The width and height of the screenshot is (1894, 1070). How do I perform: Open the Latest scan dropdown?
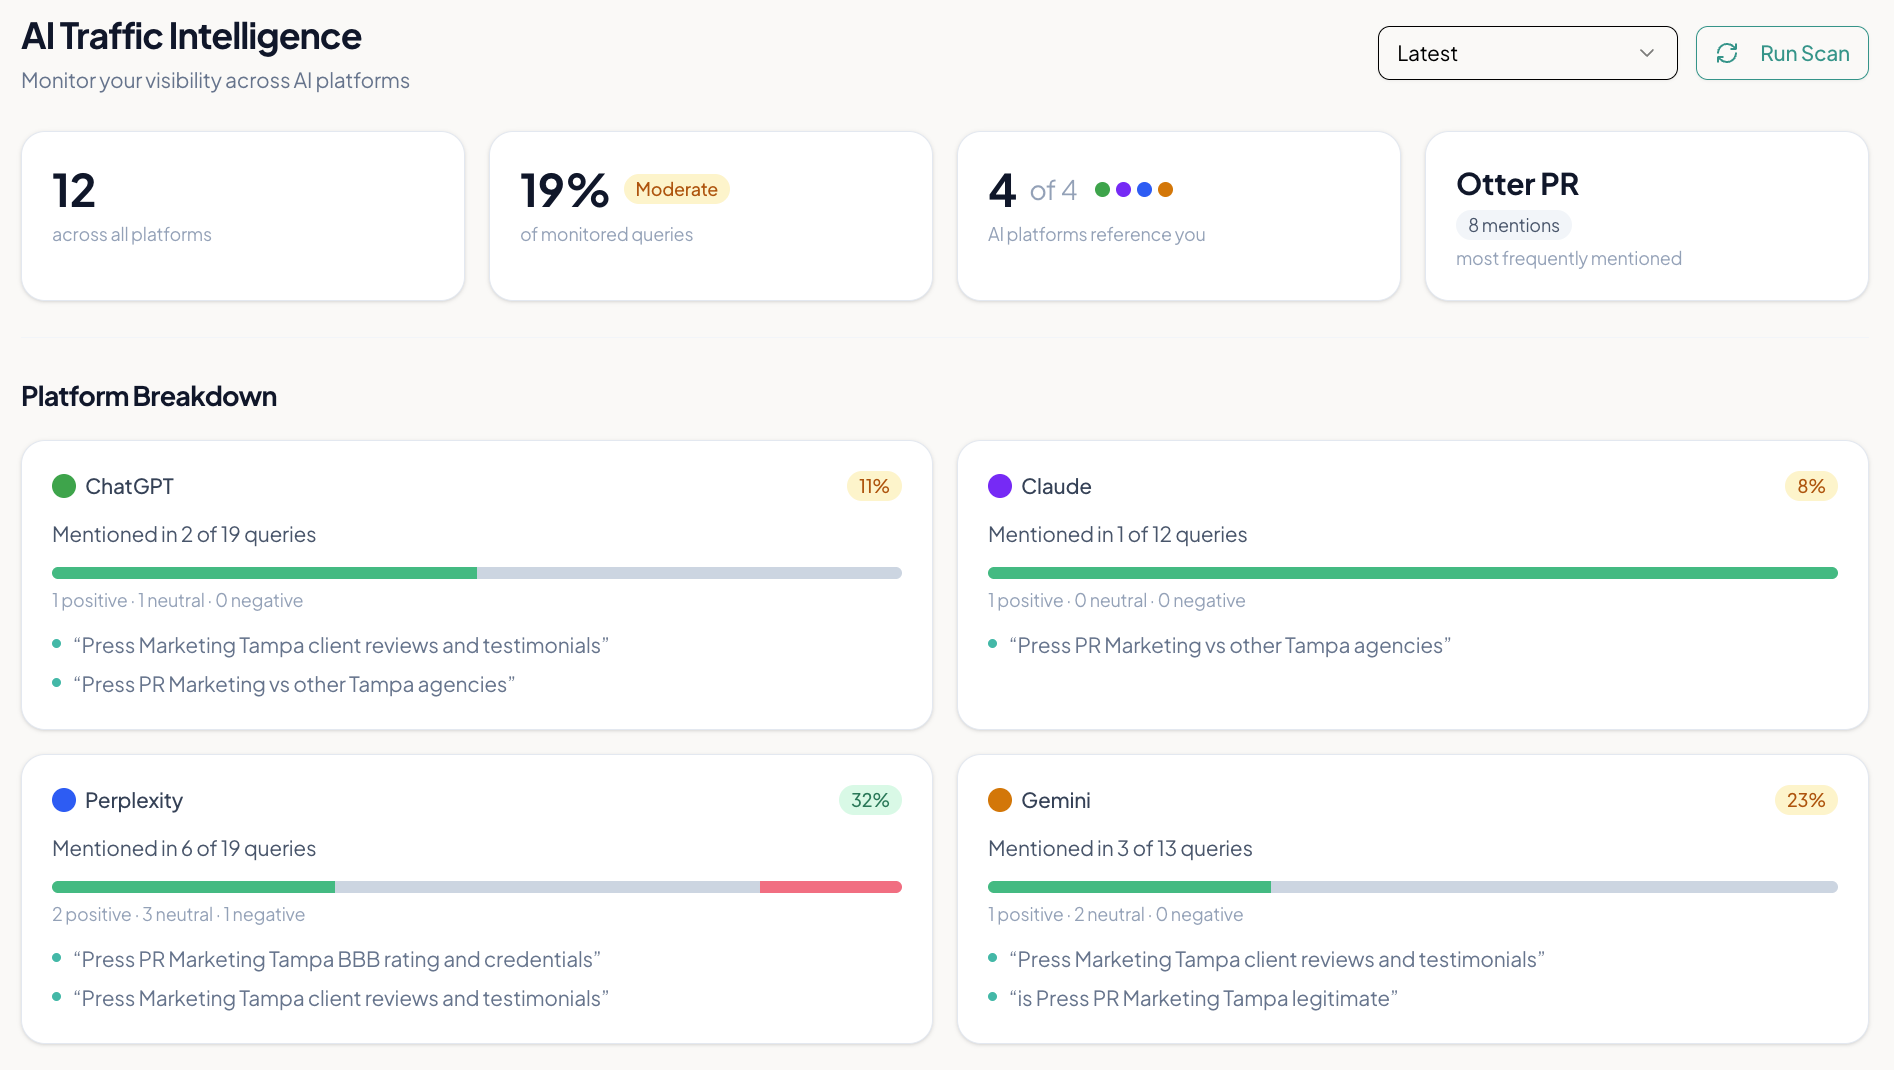(x=1526, y=53)
